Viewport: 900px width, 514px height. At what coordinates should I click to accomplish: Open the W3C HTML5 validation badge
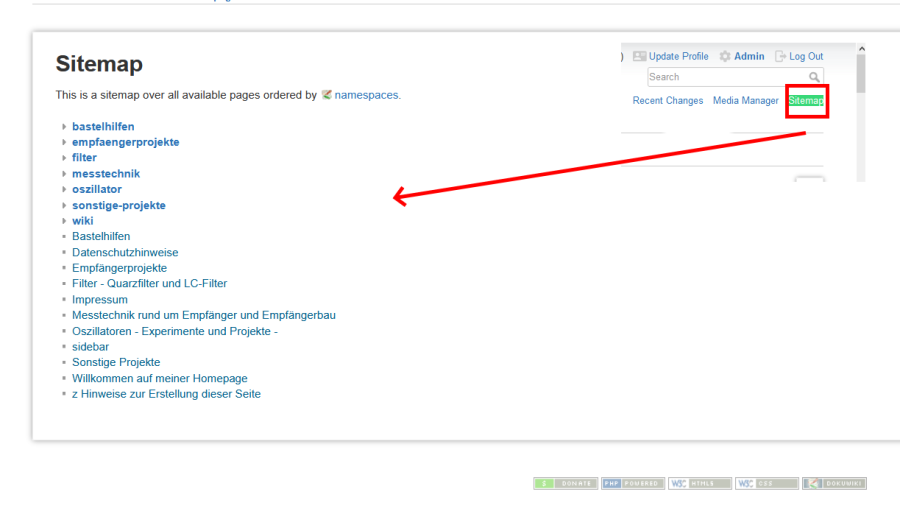(700, 484)
